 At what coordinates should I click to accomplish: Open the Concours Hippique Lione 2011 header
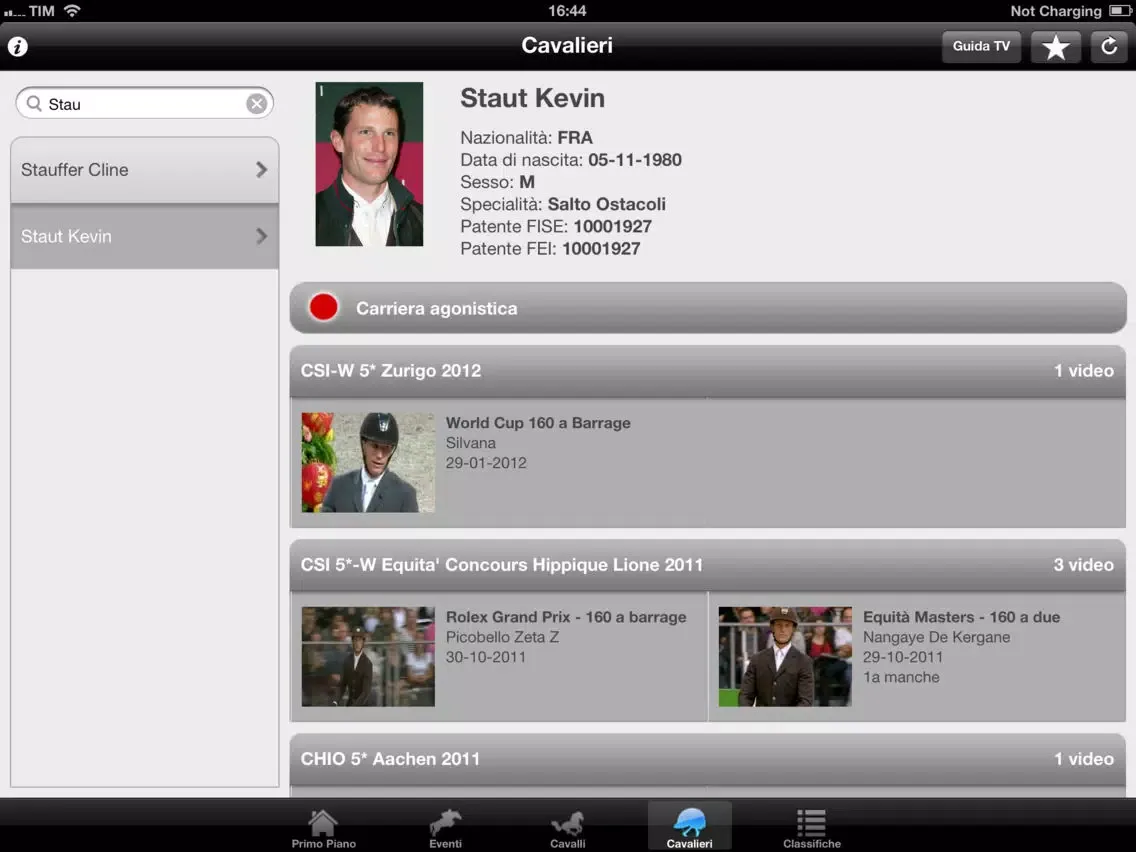(x=707, y=565)
